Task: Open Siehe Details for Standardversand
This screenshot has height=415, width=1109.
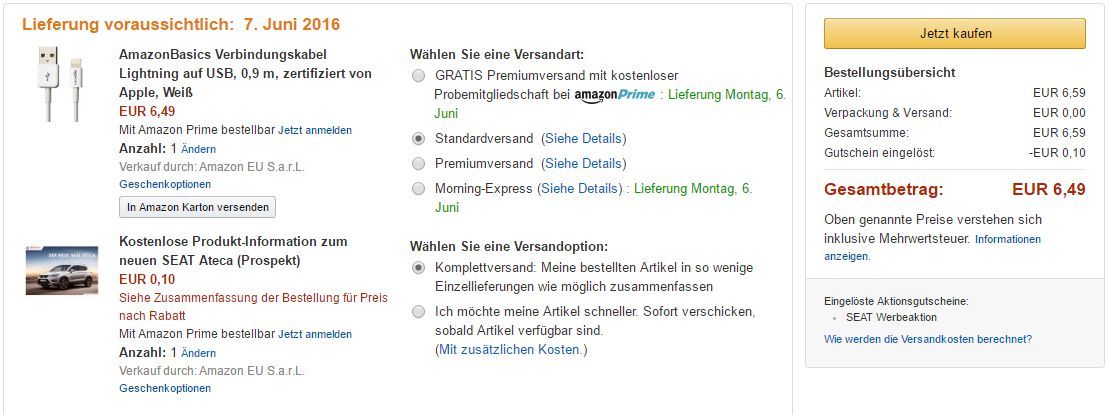Action: (583, 138)
